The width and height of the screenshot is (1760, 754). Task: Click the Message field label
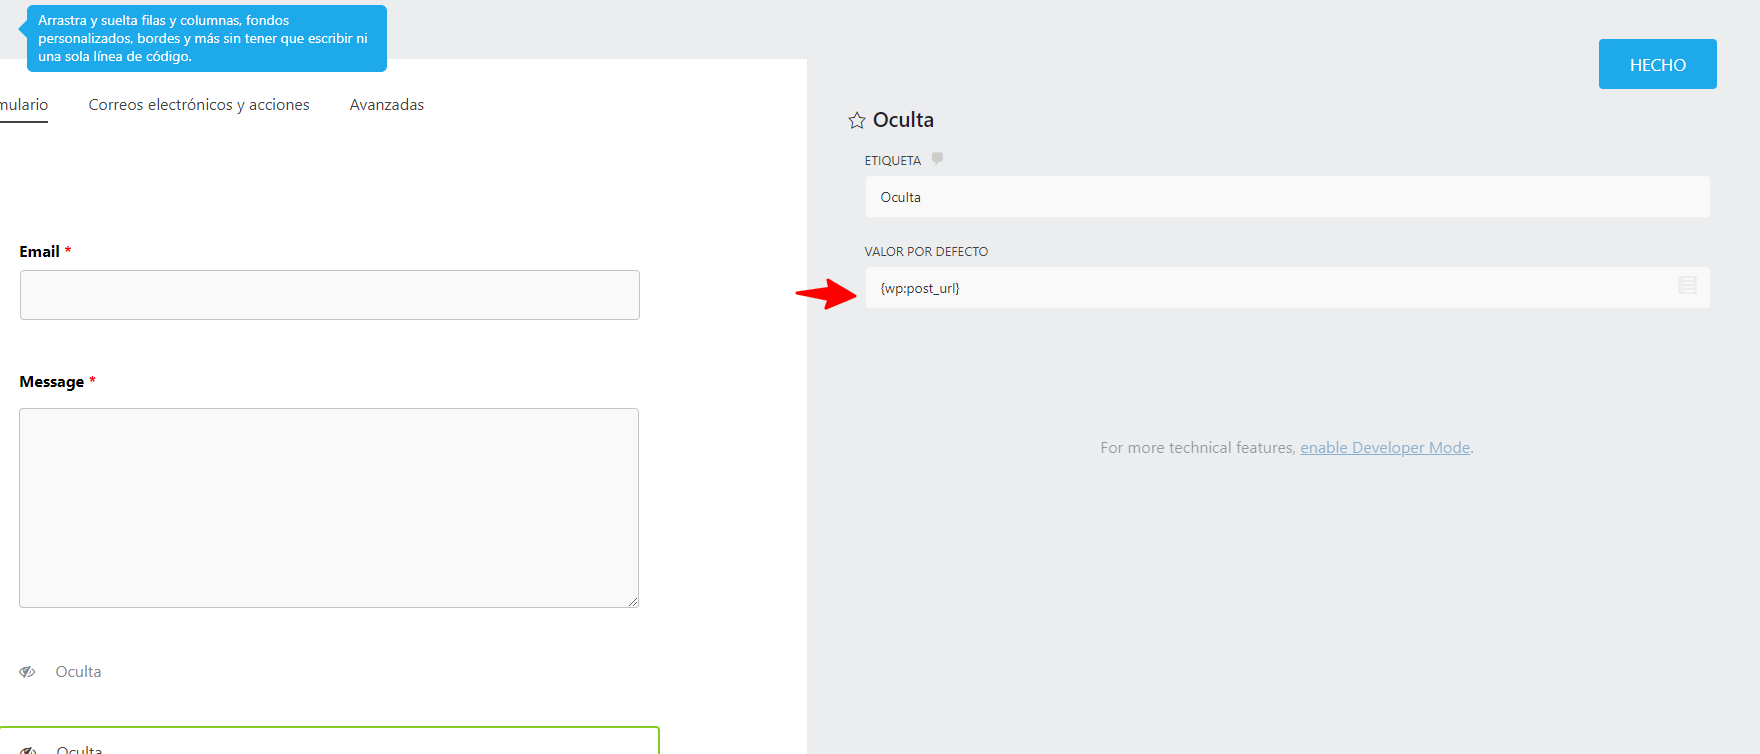click(52, 382)
